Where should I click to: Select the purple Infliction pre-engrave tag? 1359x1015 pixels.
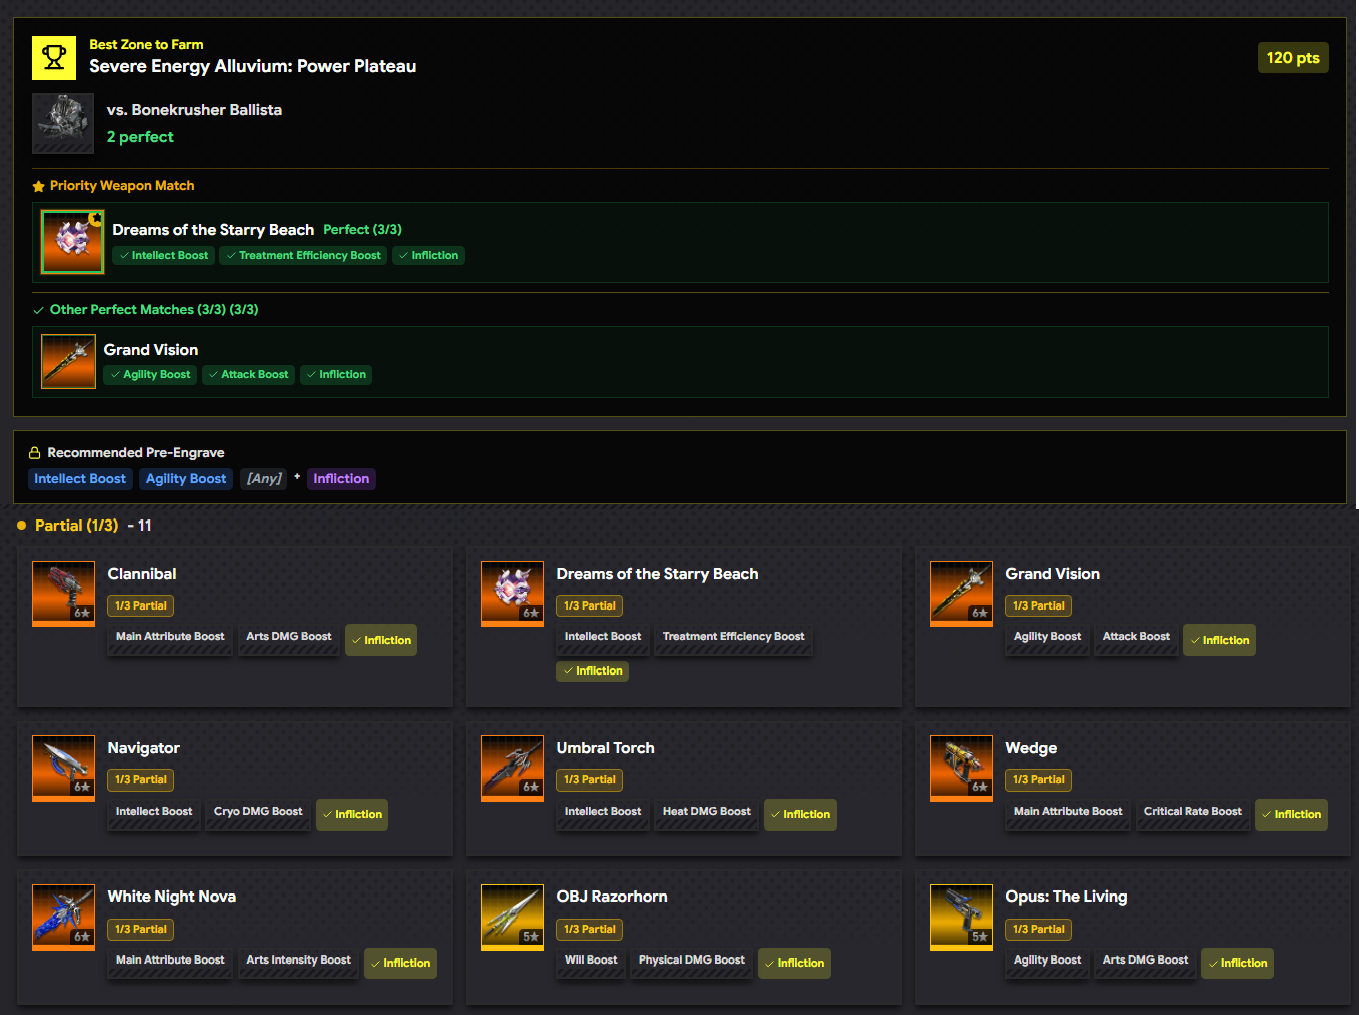[x=341, y=479]
